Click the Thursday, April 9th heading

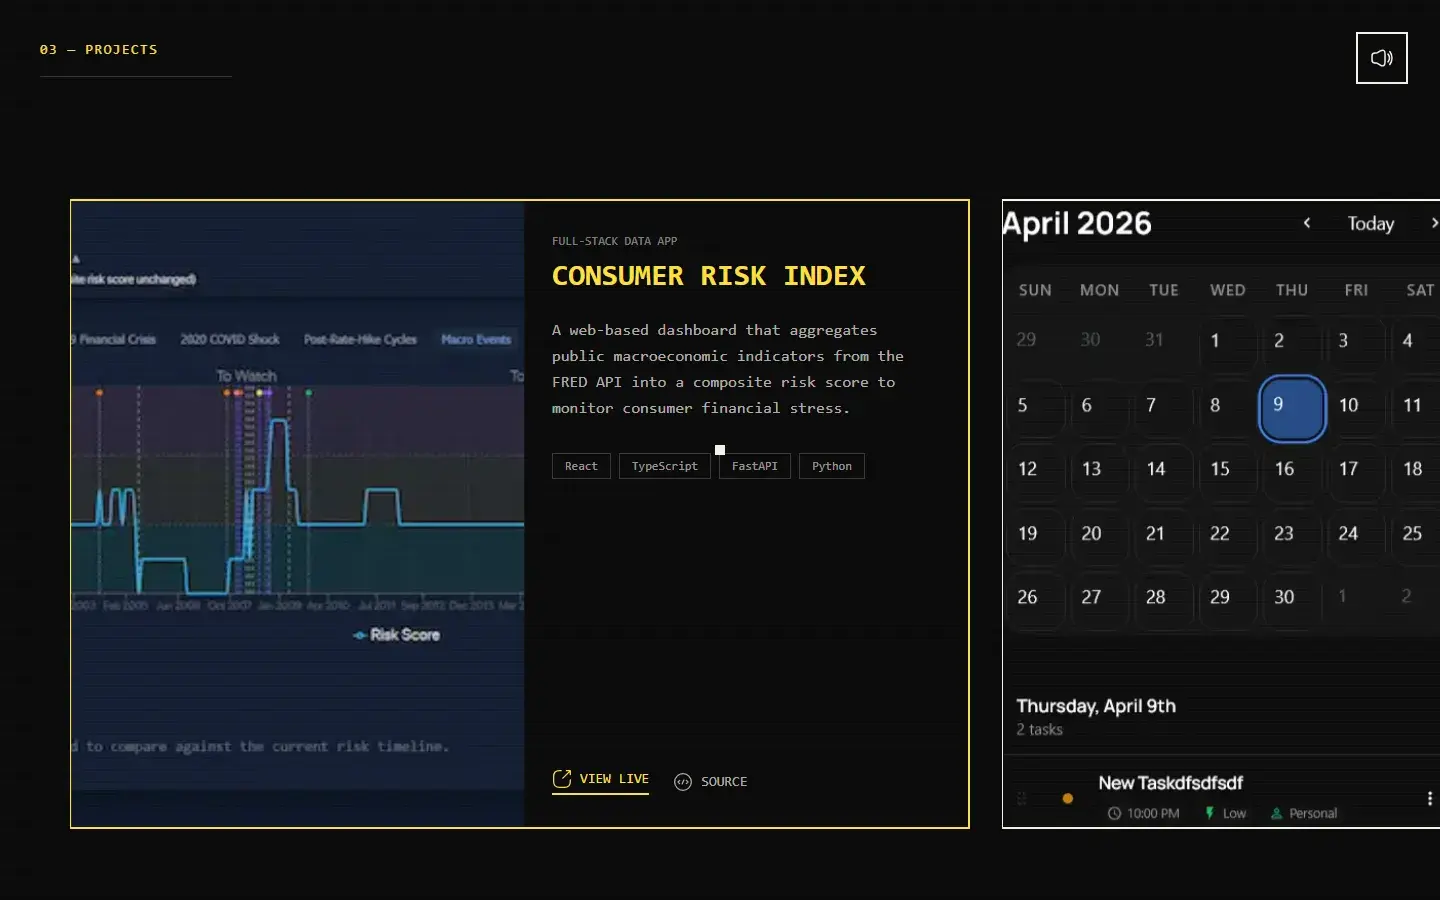1096,706
